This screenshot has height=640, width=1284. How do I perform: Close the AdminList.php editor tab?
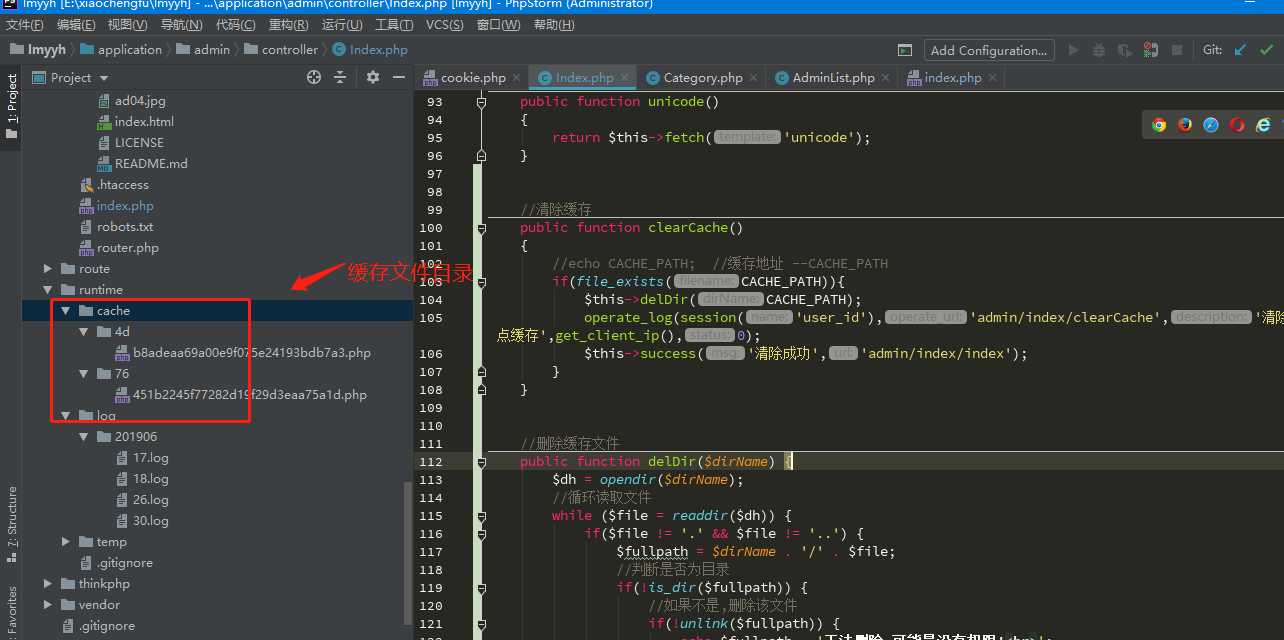885,78
